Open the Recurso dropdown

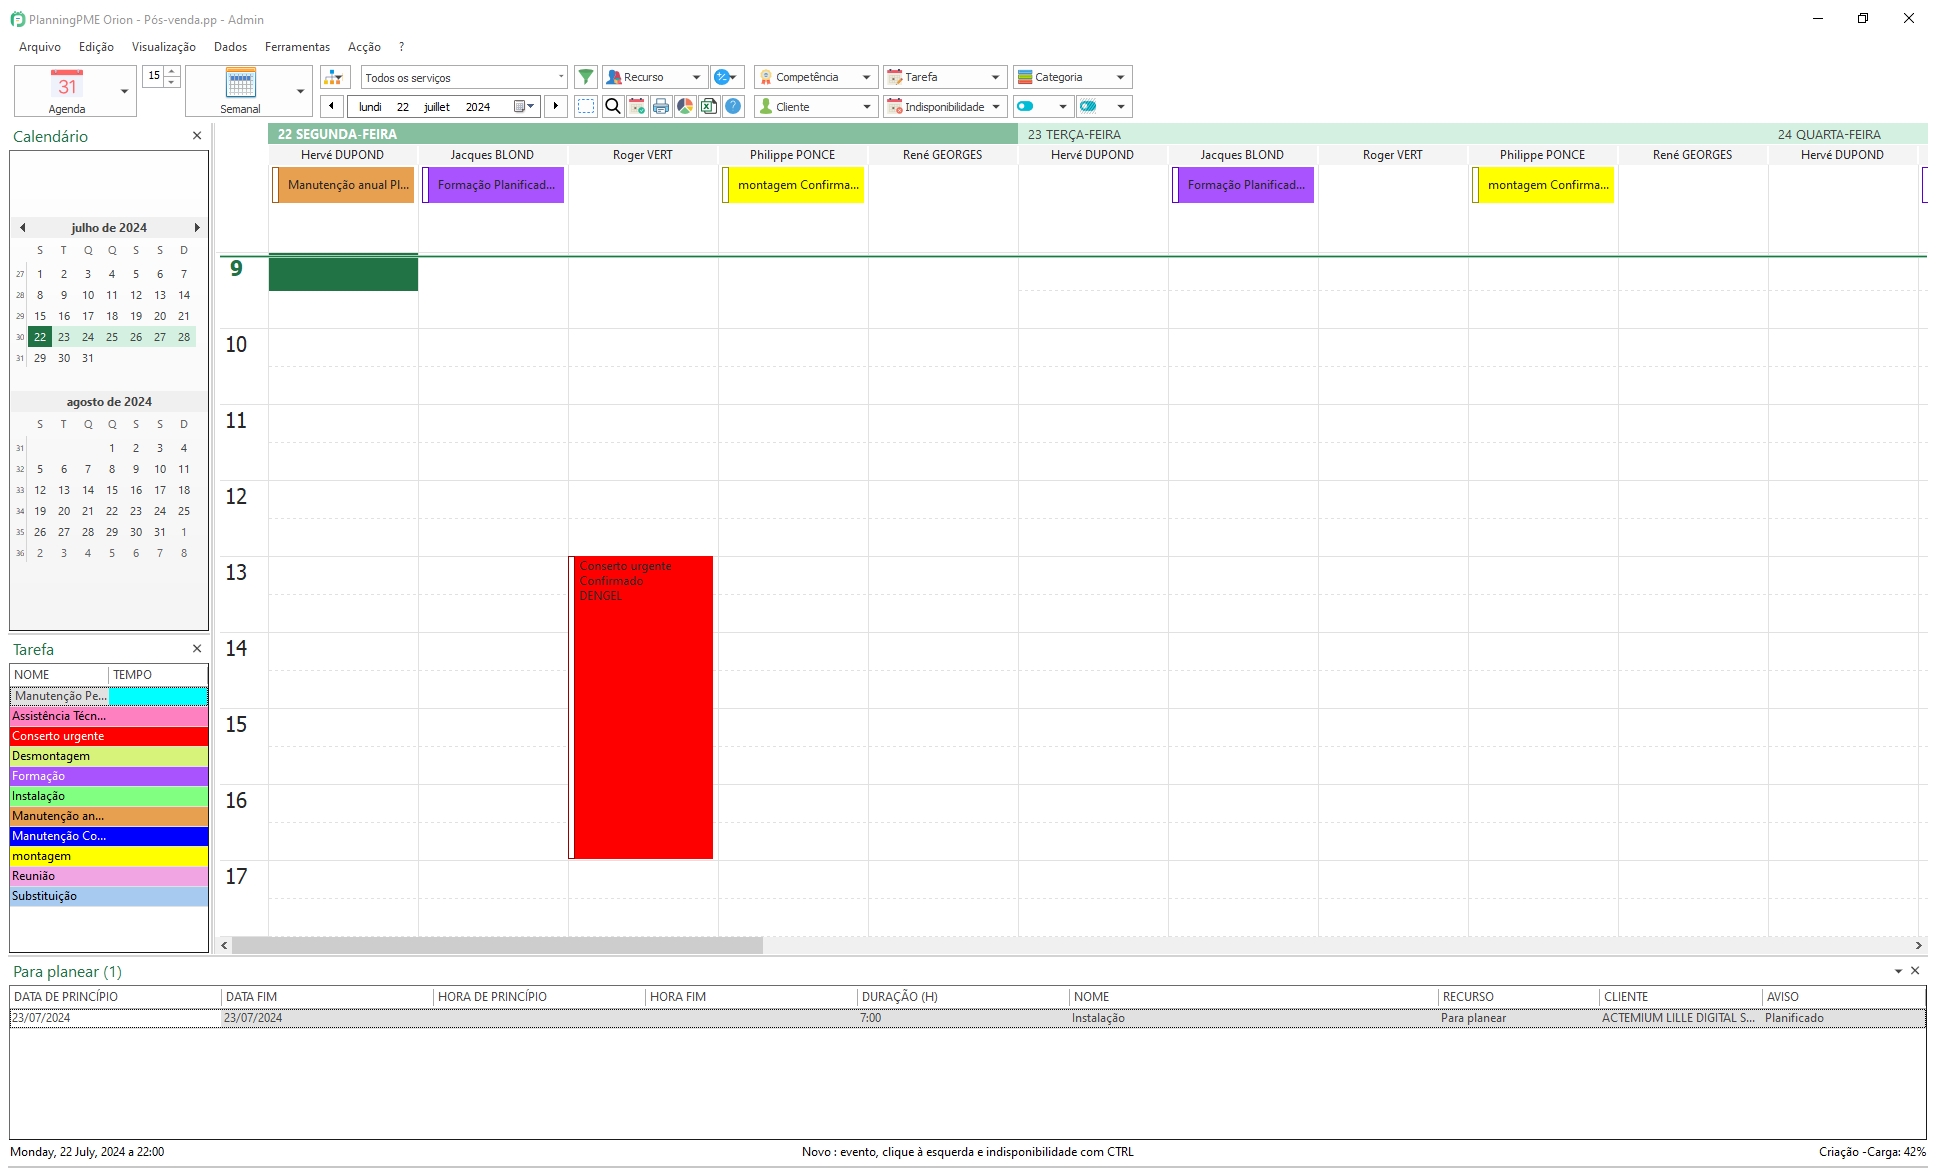[x=654, y=77]
